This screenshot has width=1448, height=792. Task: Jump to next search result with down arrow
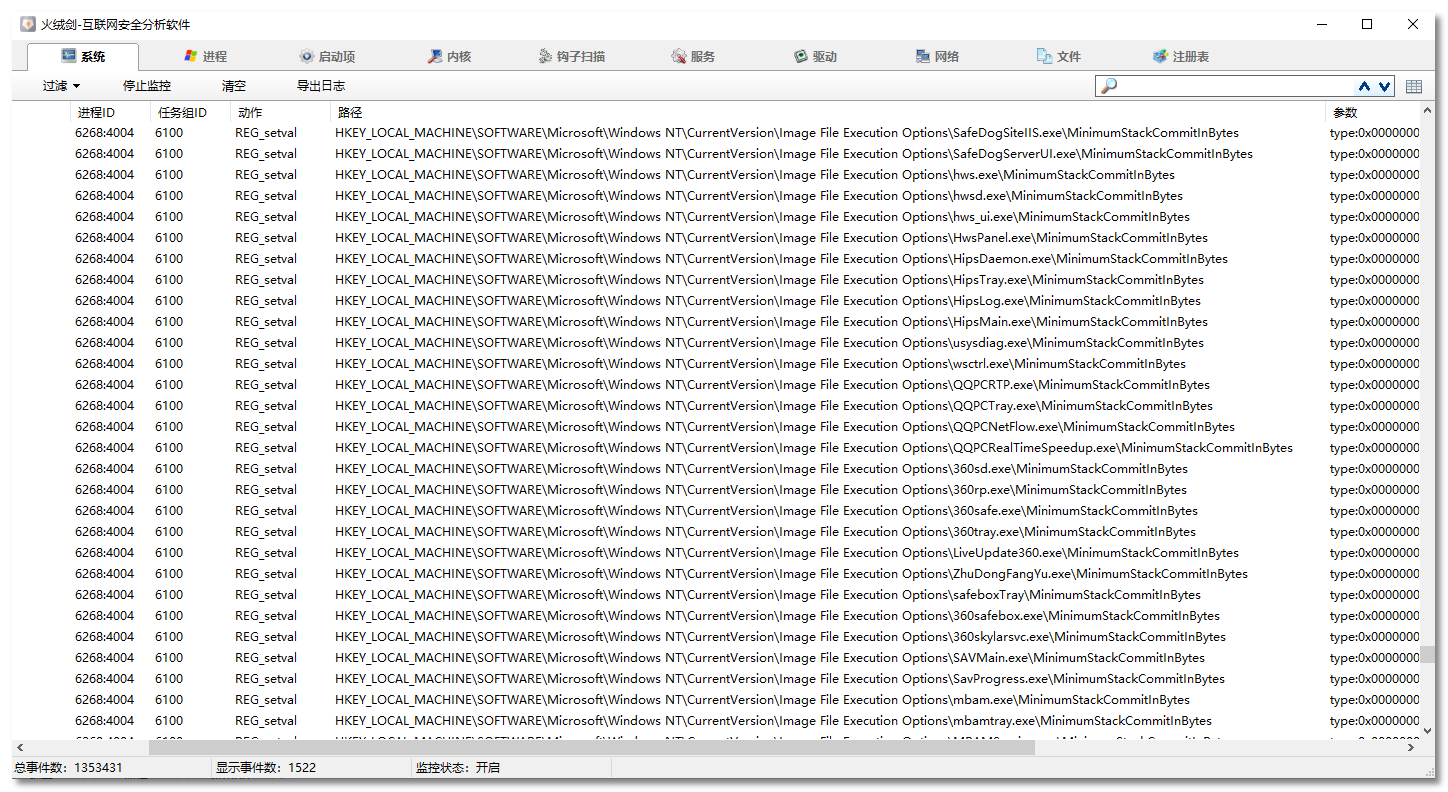1384,87
